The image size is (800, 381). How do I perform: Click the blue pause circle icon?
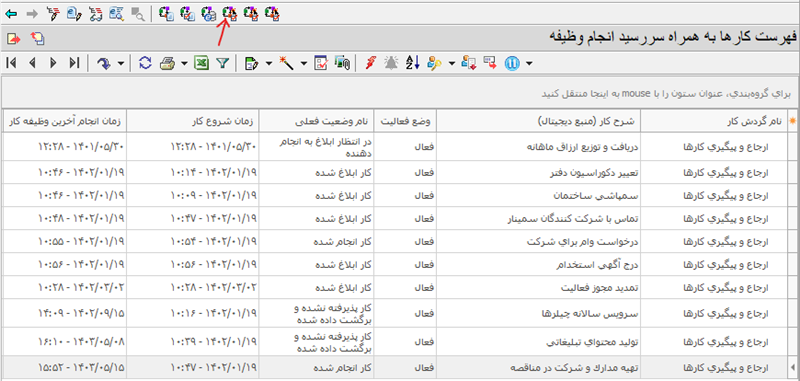512,63
